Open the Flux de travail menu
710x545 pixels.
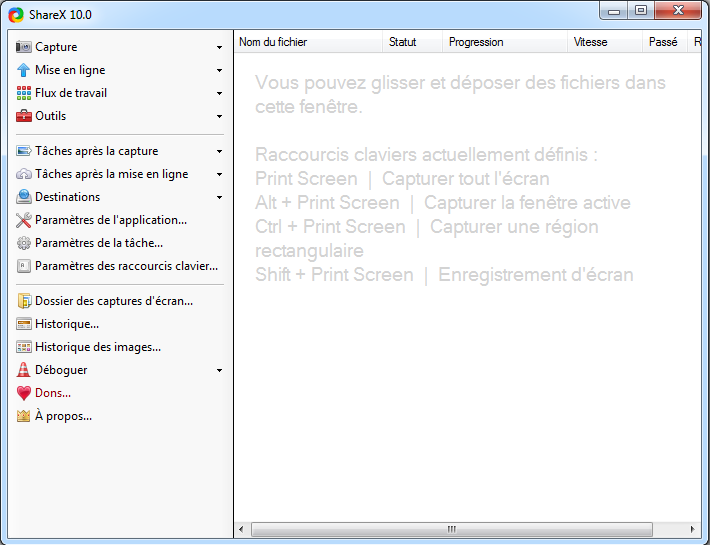tap(120, 93)
